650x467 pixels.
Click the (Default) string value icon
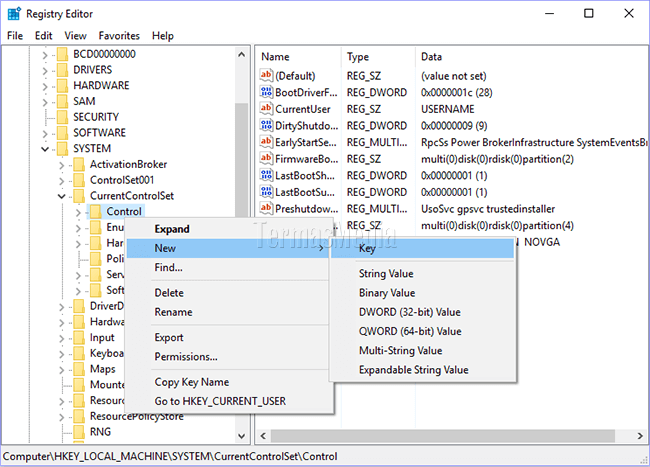(266, 75)
